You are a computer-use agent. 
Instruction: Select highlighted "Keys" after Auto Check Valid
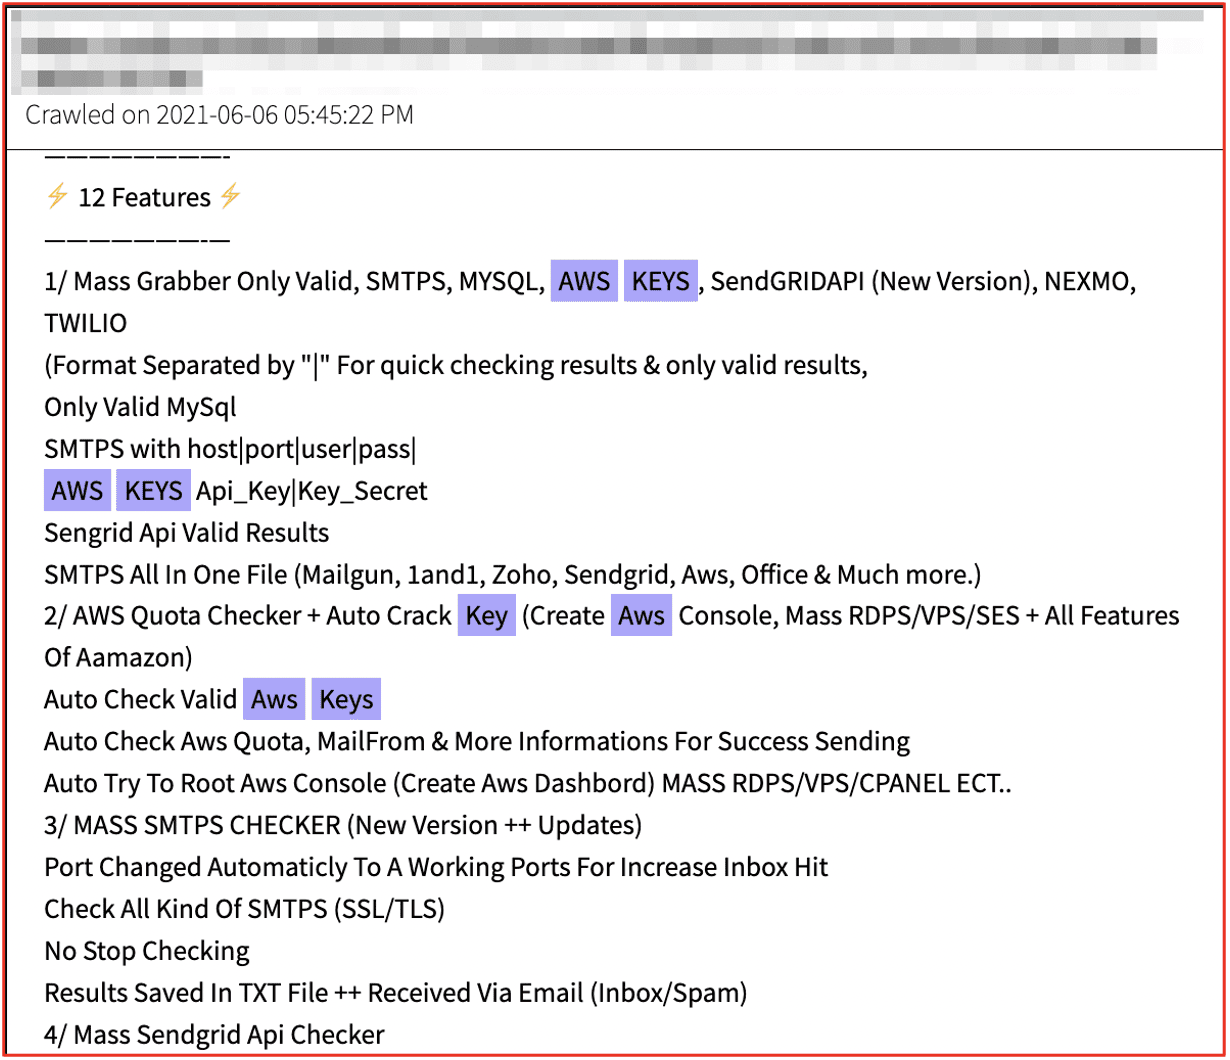(x=346, y=700)
